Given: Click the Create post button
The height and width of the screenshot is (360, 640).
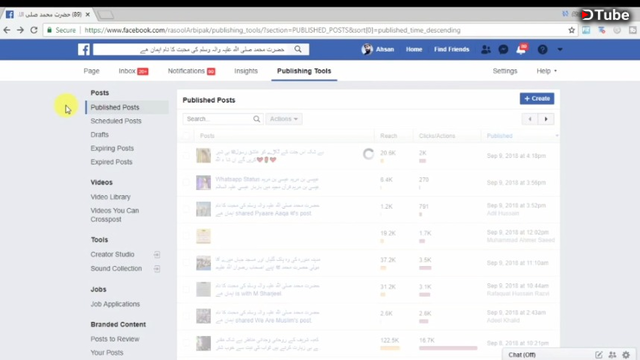Looking at the screenshot, I should click(537, 99).
